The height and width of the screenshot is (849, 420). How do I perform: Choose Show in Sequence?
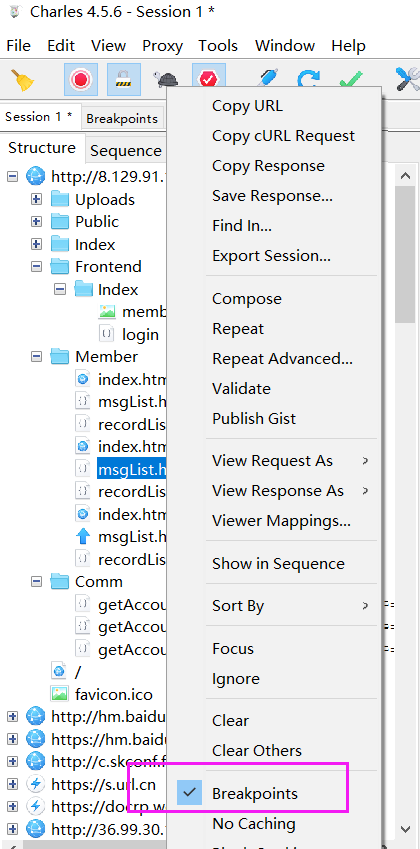point(278,564)
